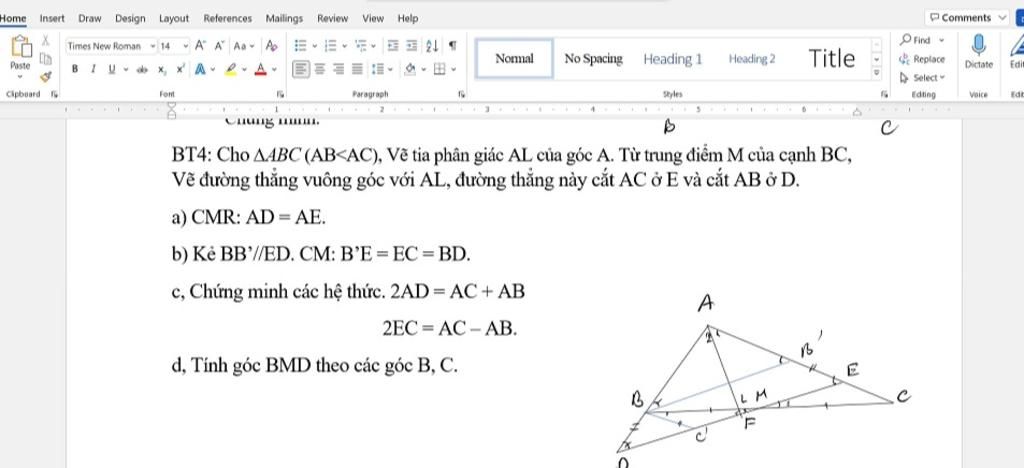Viewport: 1024px width, 468px height.
Task: Expand the underline style arrow
Action: point(125,69)
